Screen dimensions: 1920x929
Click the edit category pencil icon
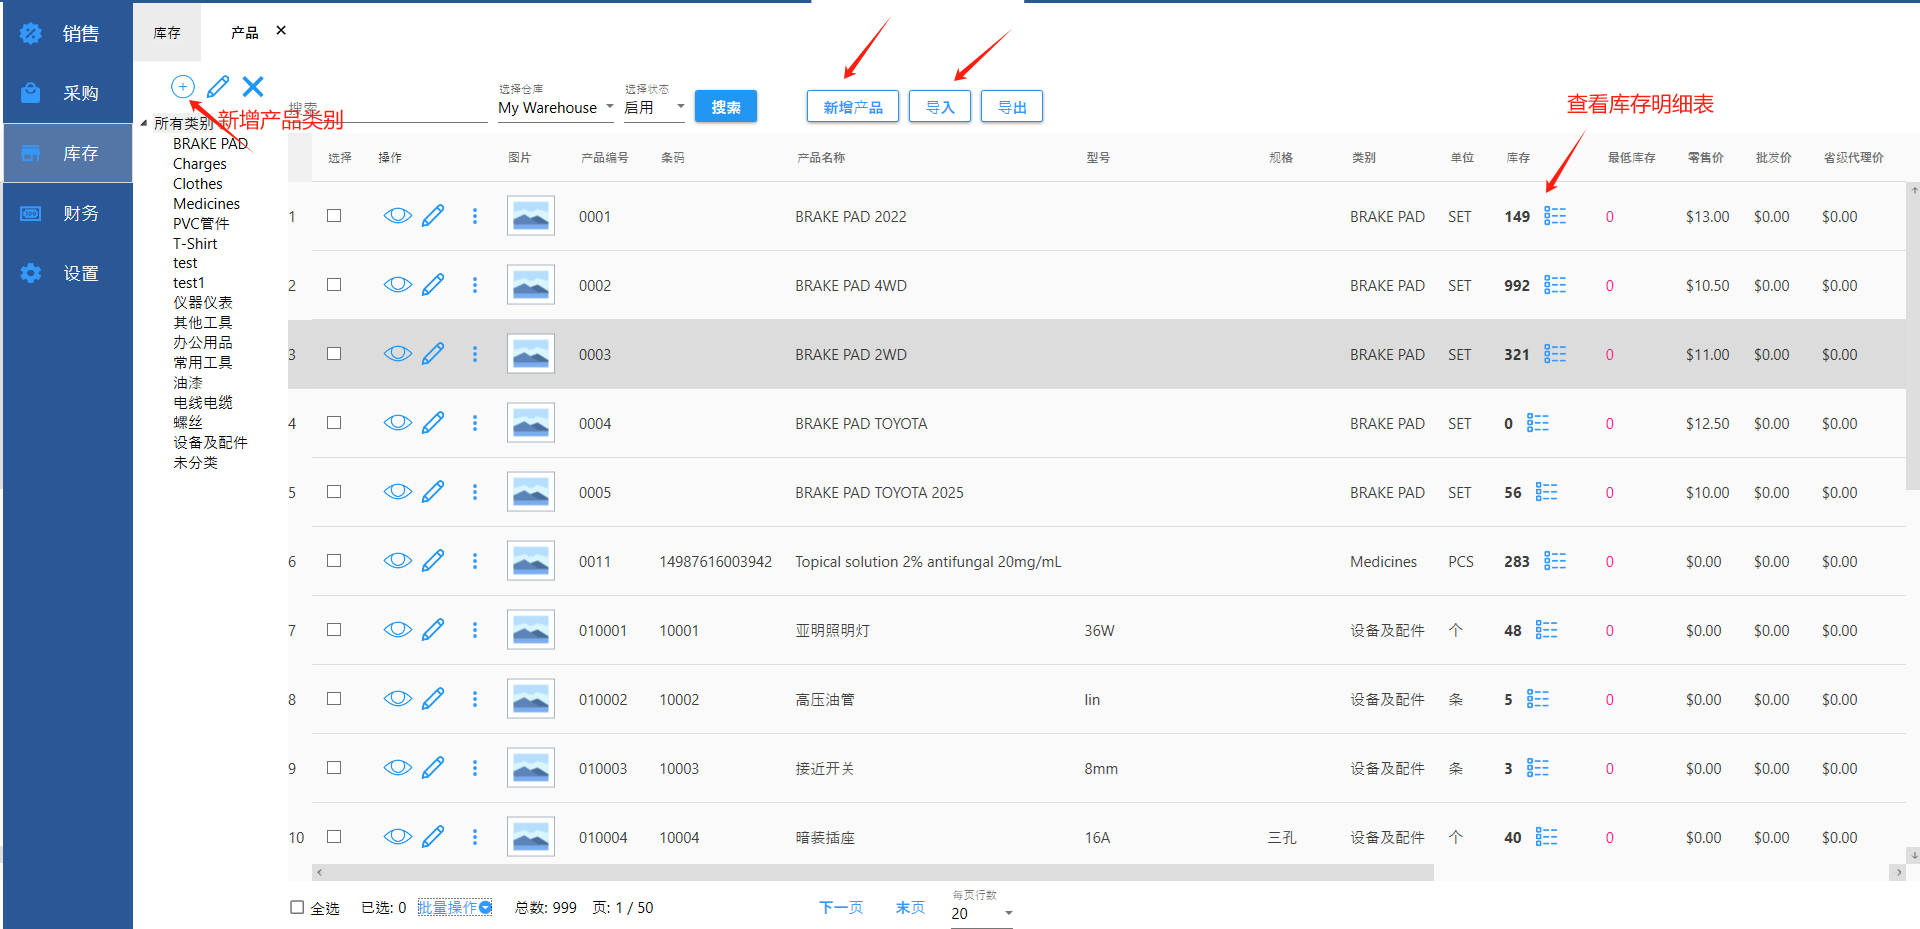(x=218, y=87)
